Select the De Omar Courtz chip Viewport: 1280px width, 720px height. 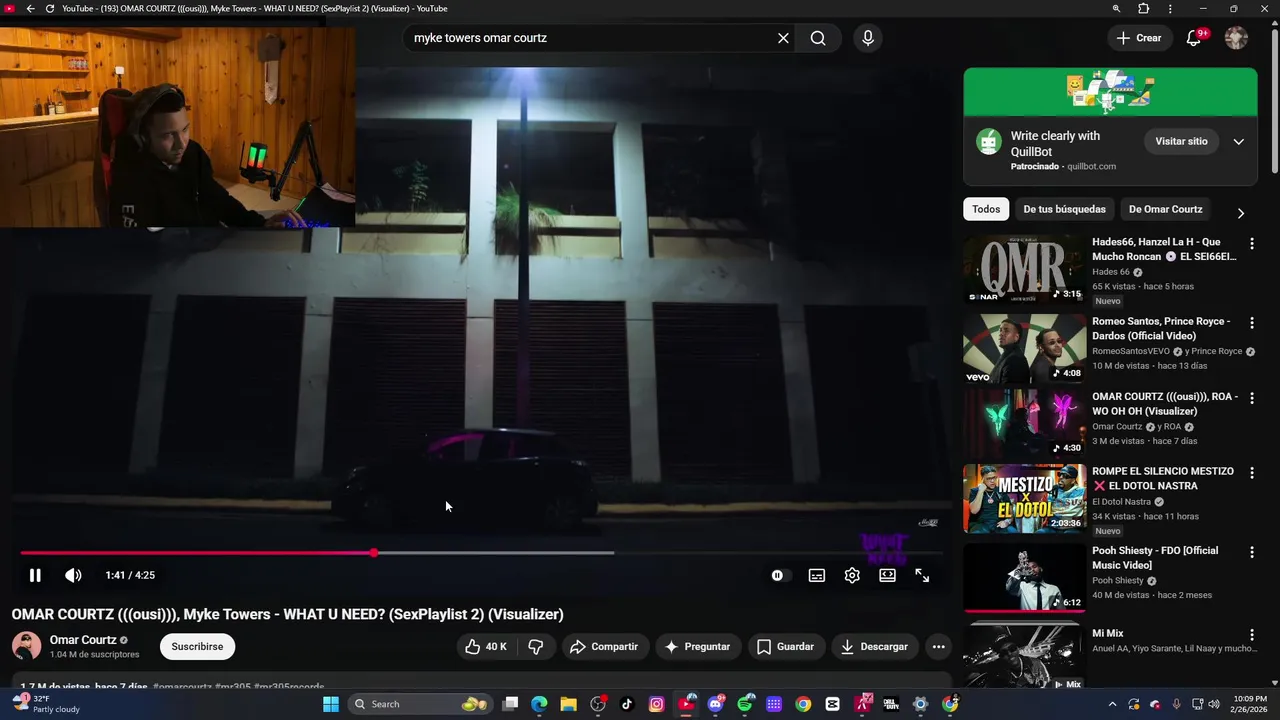(x=1165, y=209)
